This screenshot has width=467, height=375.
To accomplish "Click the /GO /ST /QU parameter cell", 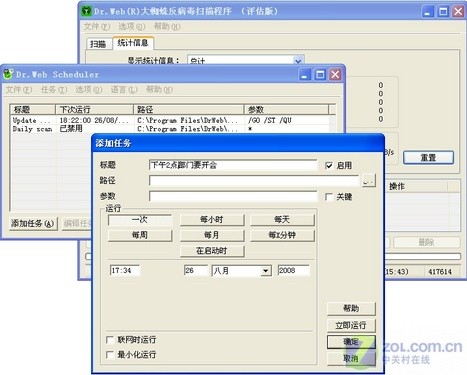I will tap(270, 120).
